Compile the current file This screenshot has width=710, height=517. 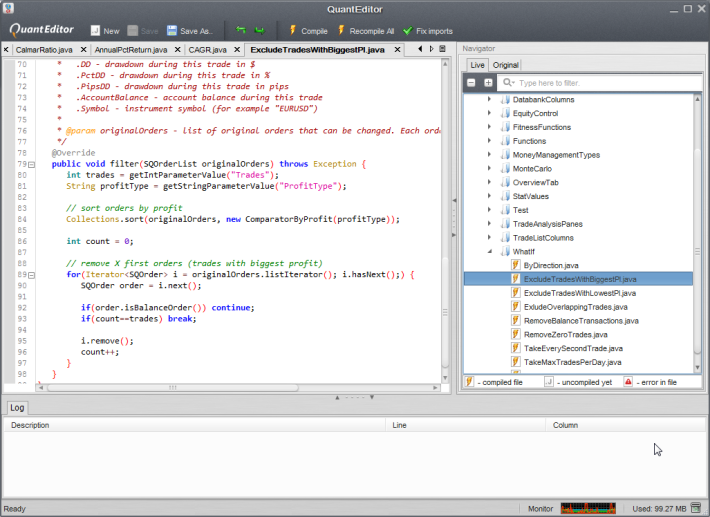(308, 31)
